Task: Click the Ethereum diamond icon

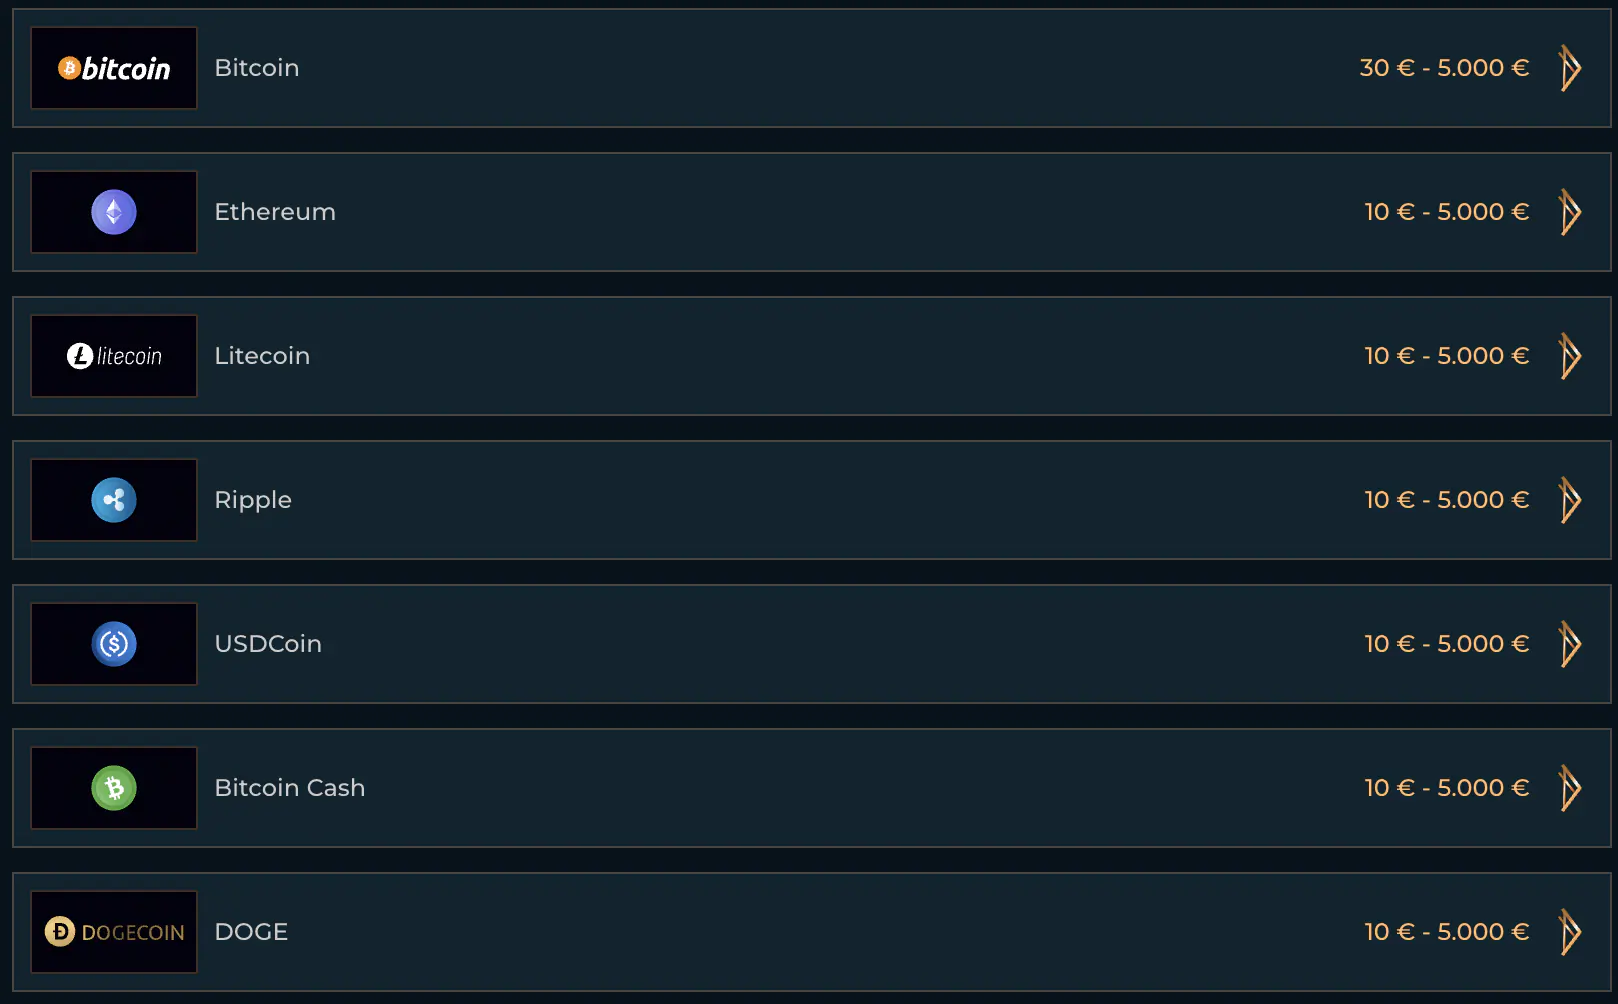Action: (114, 212)
